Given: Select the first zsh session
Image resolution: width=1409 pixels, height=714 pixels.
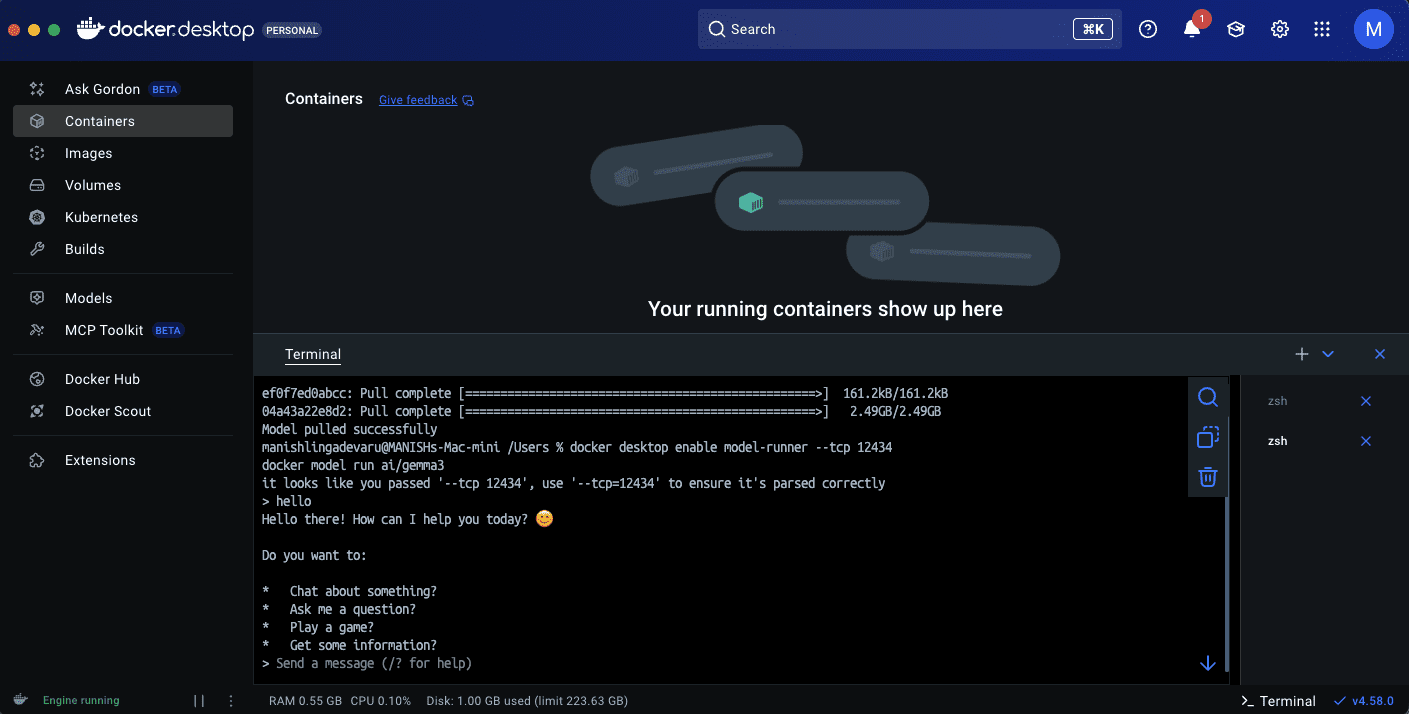Looking at the screenshot, I should (x=1277, y=401).
